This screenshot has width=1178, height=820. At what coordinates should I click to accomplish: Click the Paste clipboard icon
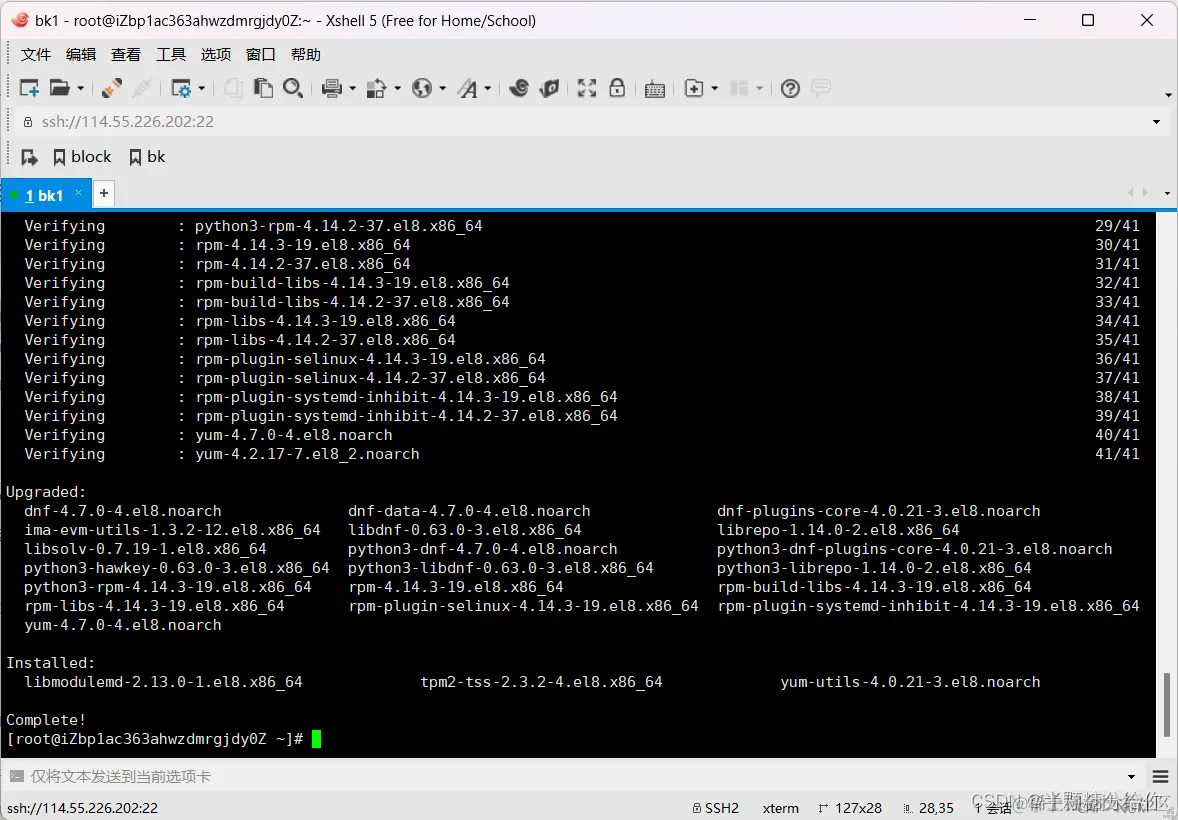click(x=263, y=89)
